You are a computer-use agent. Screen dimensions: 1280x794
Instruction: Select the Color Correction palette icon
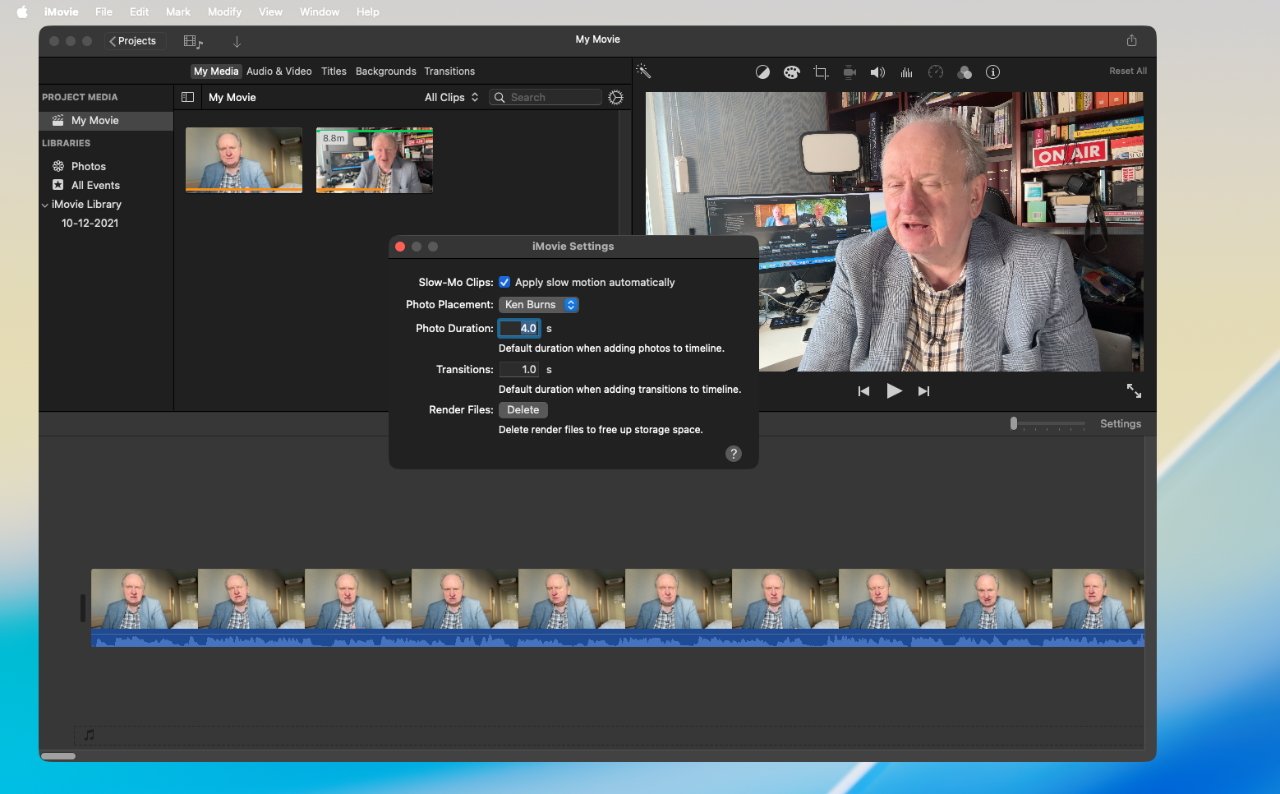791,71
